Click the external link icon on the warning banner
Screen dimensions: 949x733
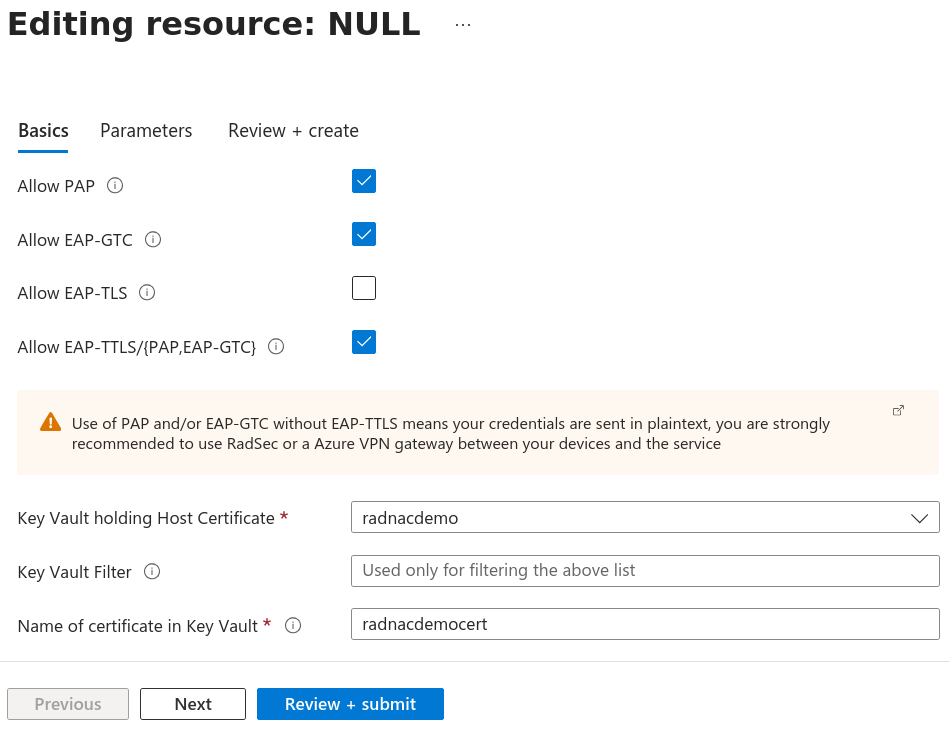898,410
